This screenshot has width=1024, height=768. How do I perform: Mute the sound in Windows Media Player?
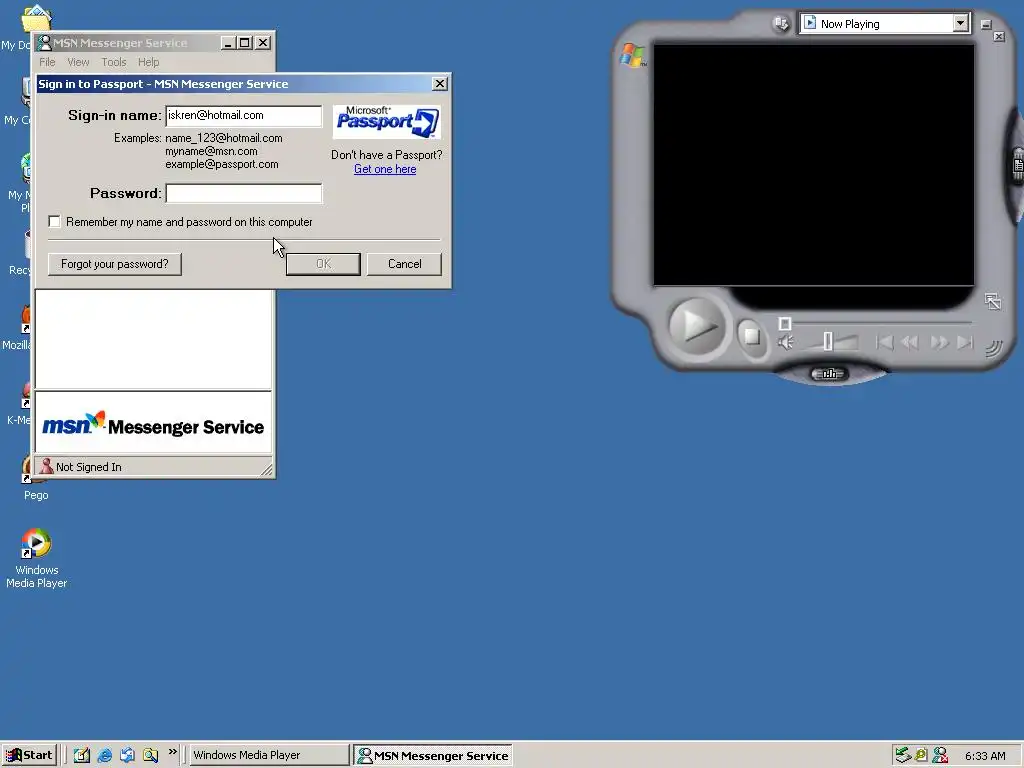(x=786, y=342)
